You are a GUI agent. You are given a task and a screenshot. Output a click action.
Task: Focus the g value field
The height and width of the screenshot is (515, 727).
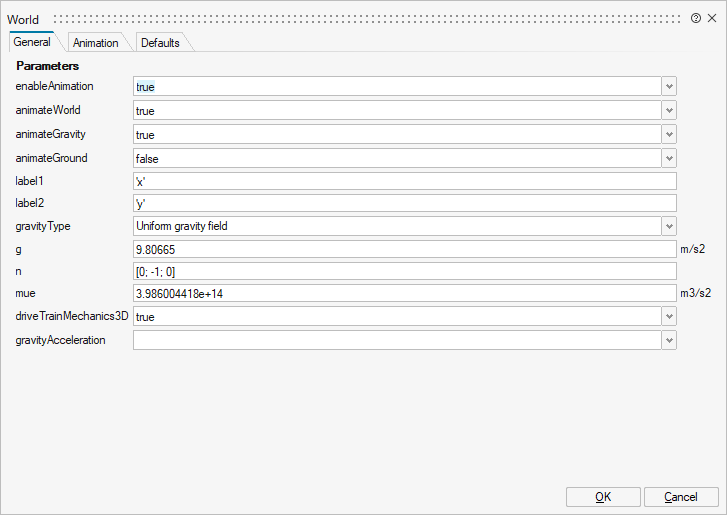[x=405, y=249]
